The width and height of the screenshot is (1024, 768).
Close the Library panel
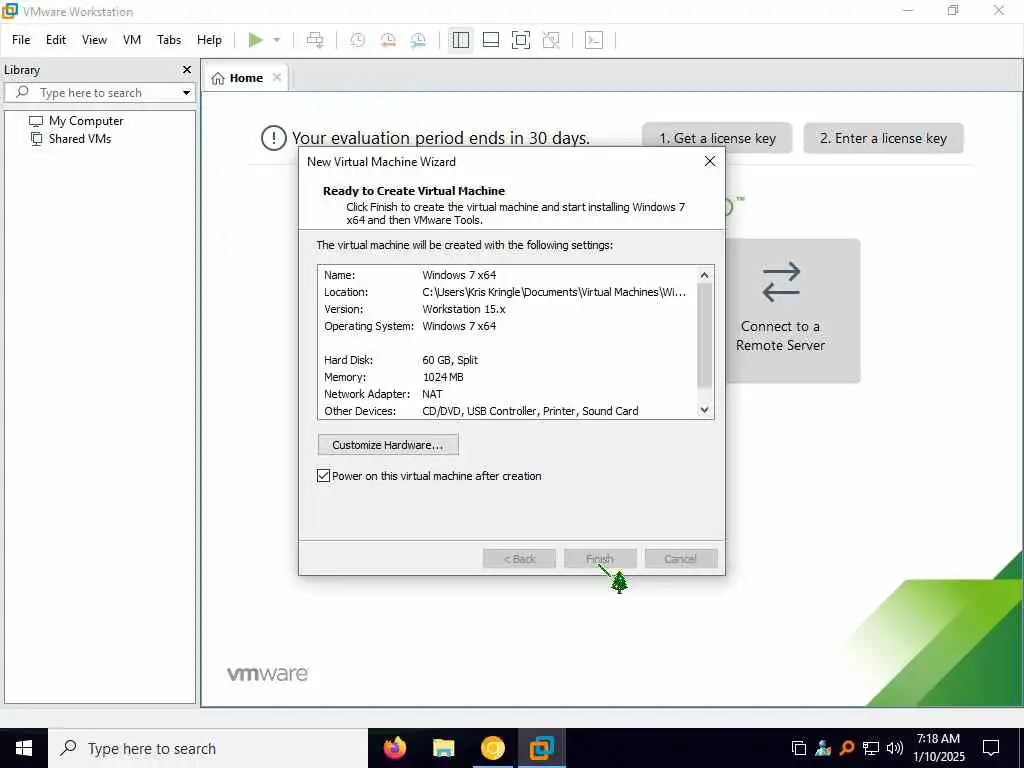click(x=187, y=69)
